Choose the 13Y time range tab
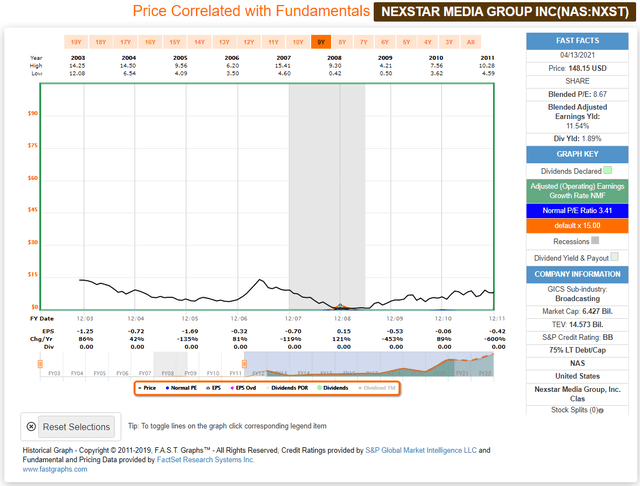The height and width of the screenshot is (486, 640). coord(224,42)
